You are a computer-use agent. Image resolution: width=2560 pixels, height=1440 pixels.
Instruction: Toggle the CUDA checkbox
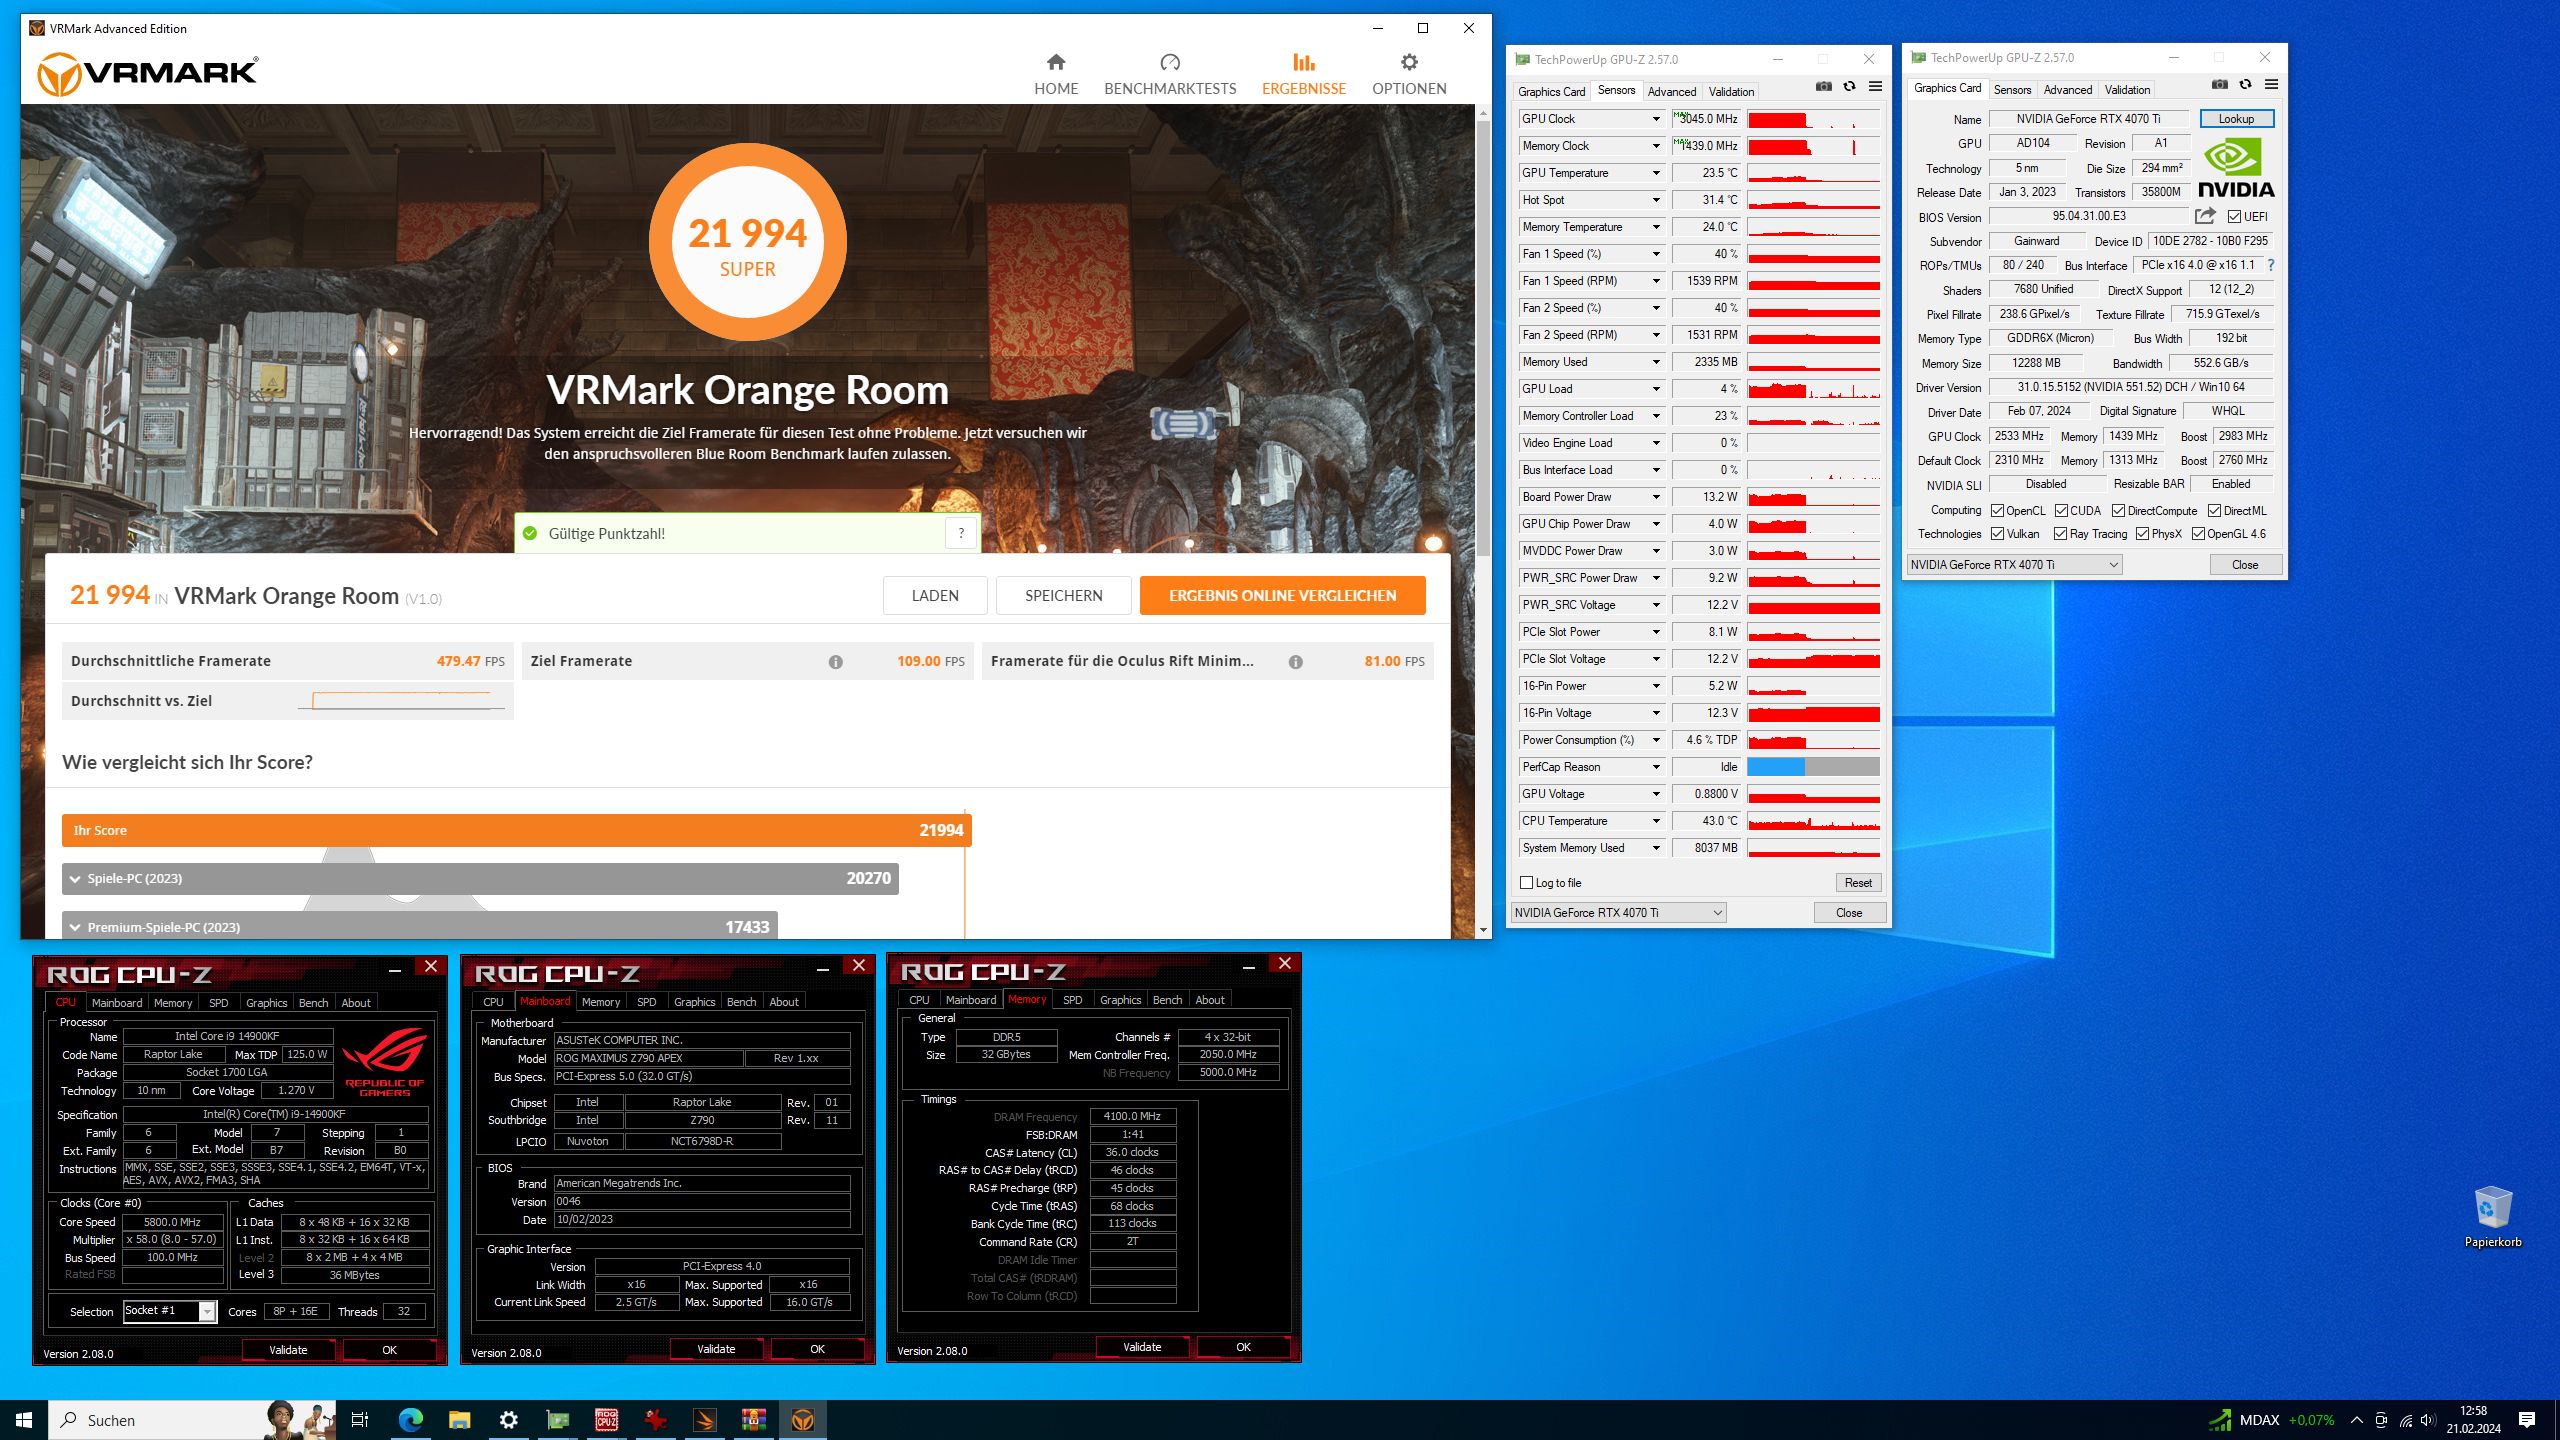(2061, 511)
